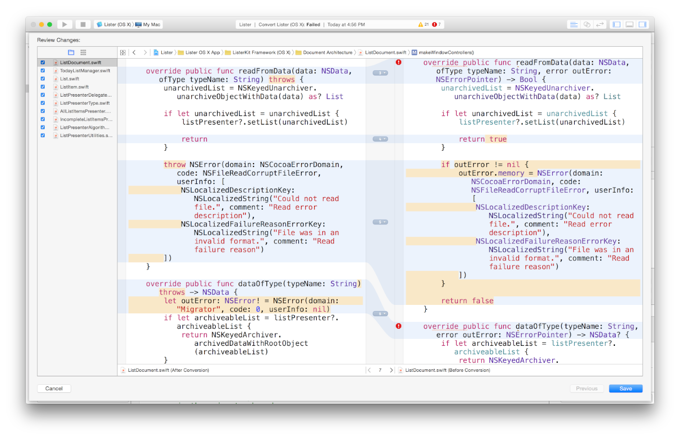Open ListDocument.swift (Before Conversion) version menu
Image resolution: width=680 pixels, height=440 pixels.
[444, 370]
